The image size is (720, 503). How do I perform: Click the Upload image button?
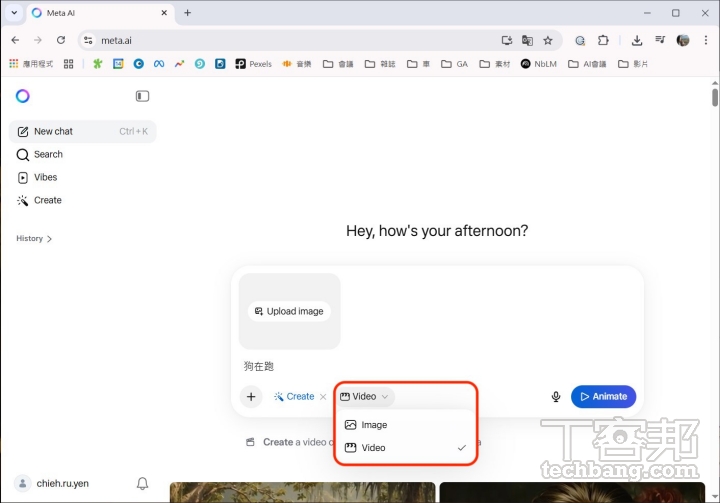click(x=289, y=311)
